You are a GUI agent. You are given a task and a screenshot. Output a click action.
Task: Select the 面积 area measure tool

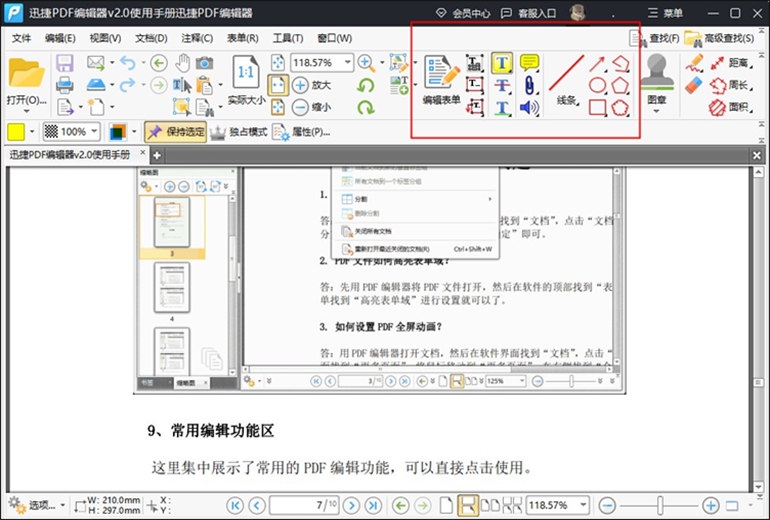(732, 107)
